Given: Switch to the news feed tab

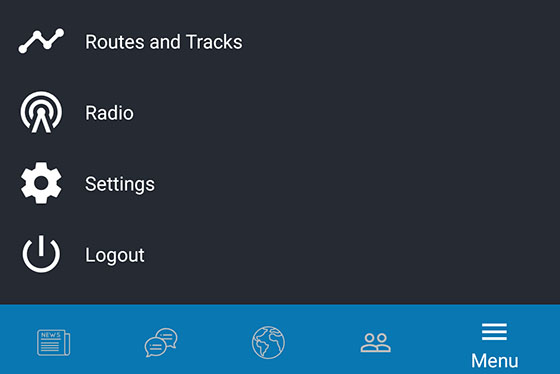Looking at the screenshot, I should click(x=54, y=342).
